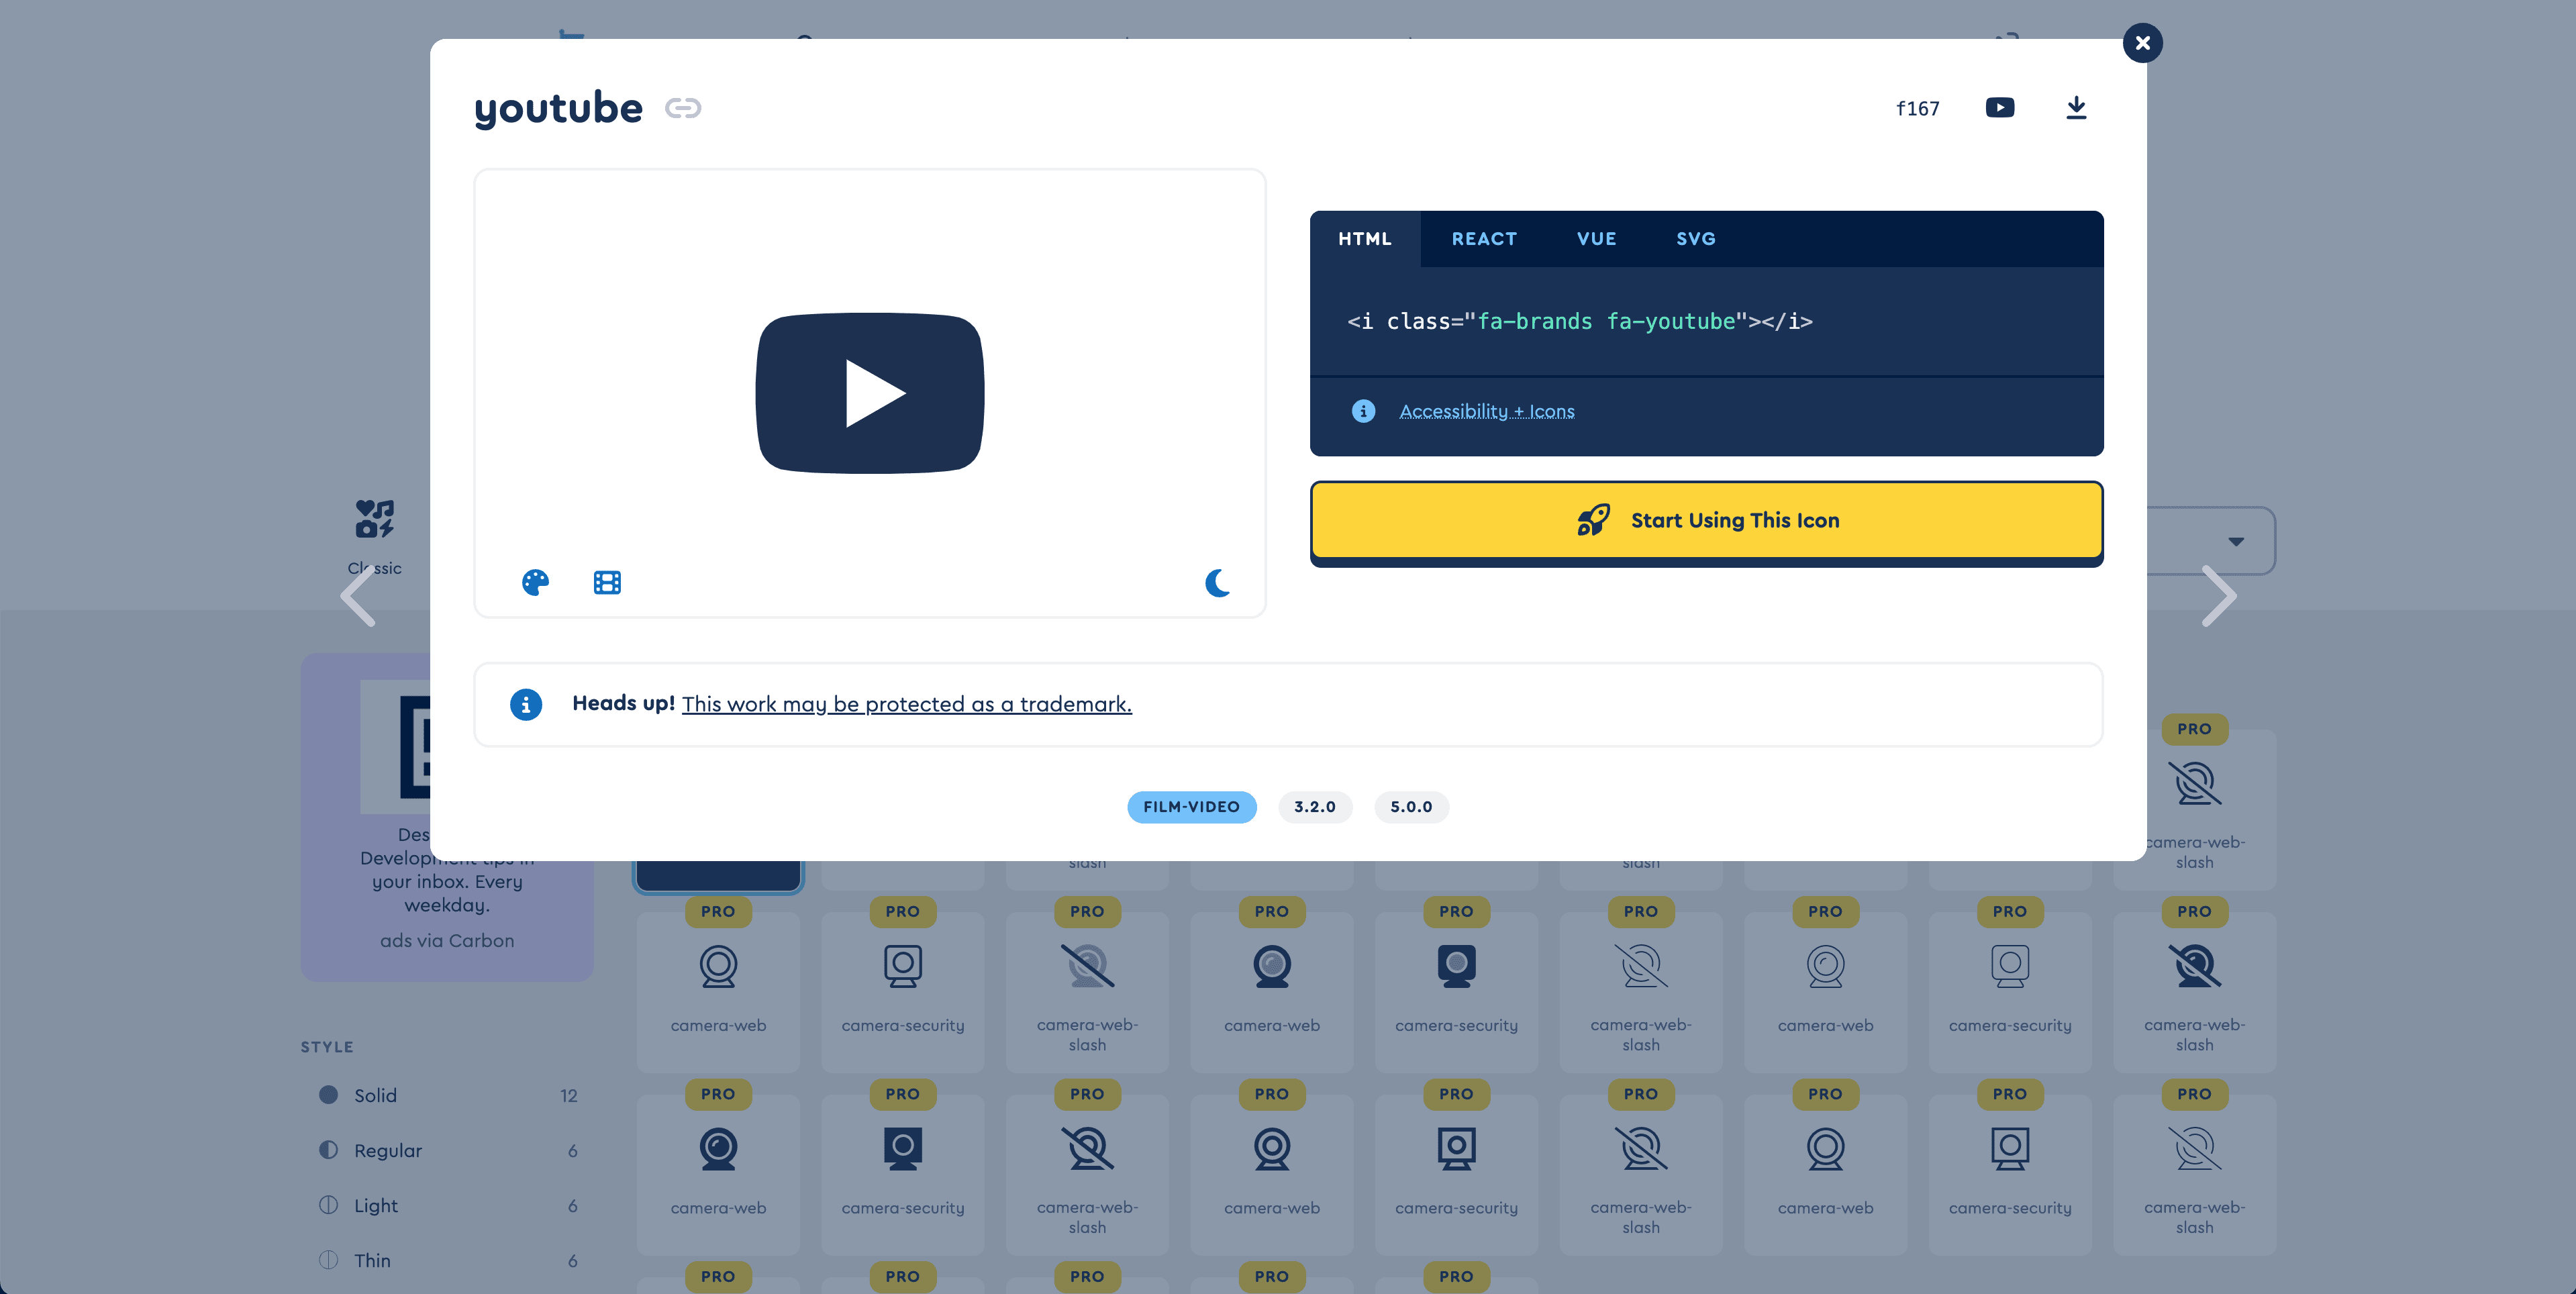Viewport: 2576px width, 1294px height.
Task: Select Regular style radio button
Action: [327, 1149]
